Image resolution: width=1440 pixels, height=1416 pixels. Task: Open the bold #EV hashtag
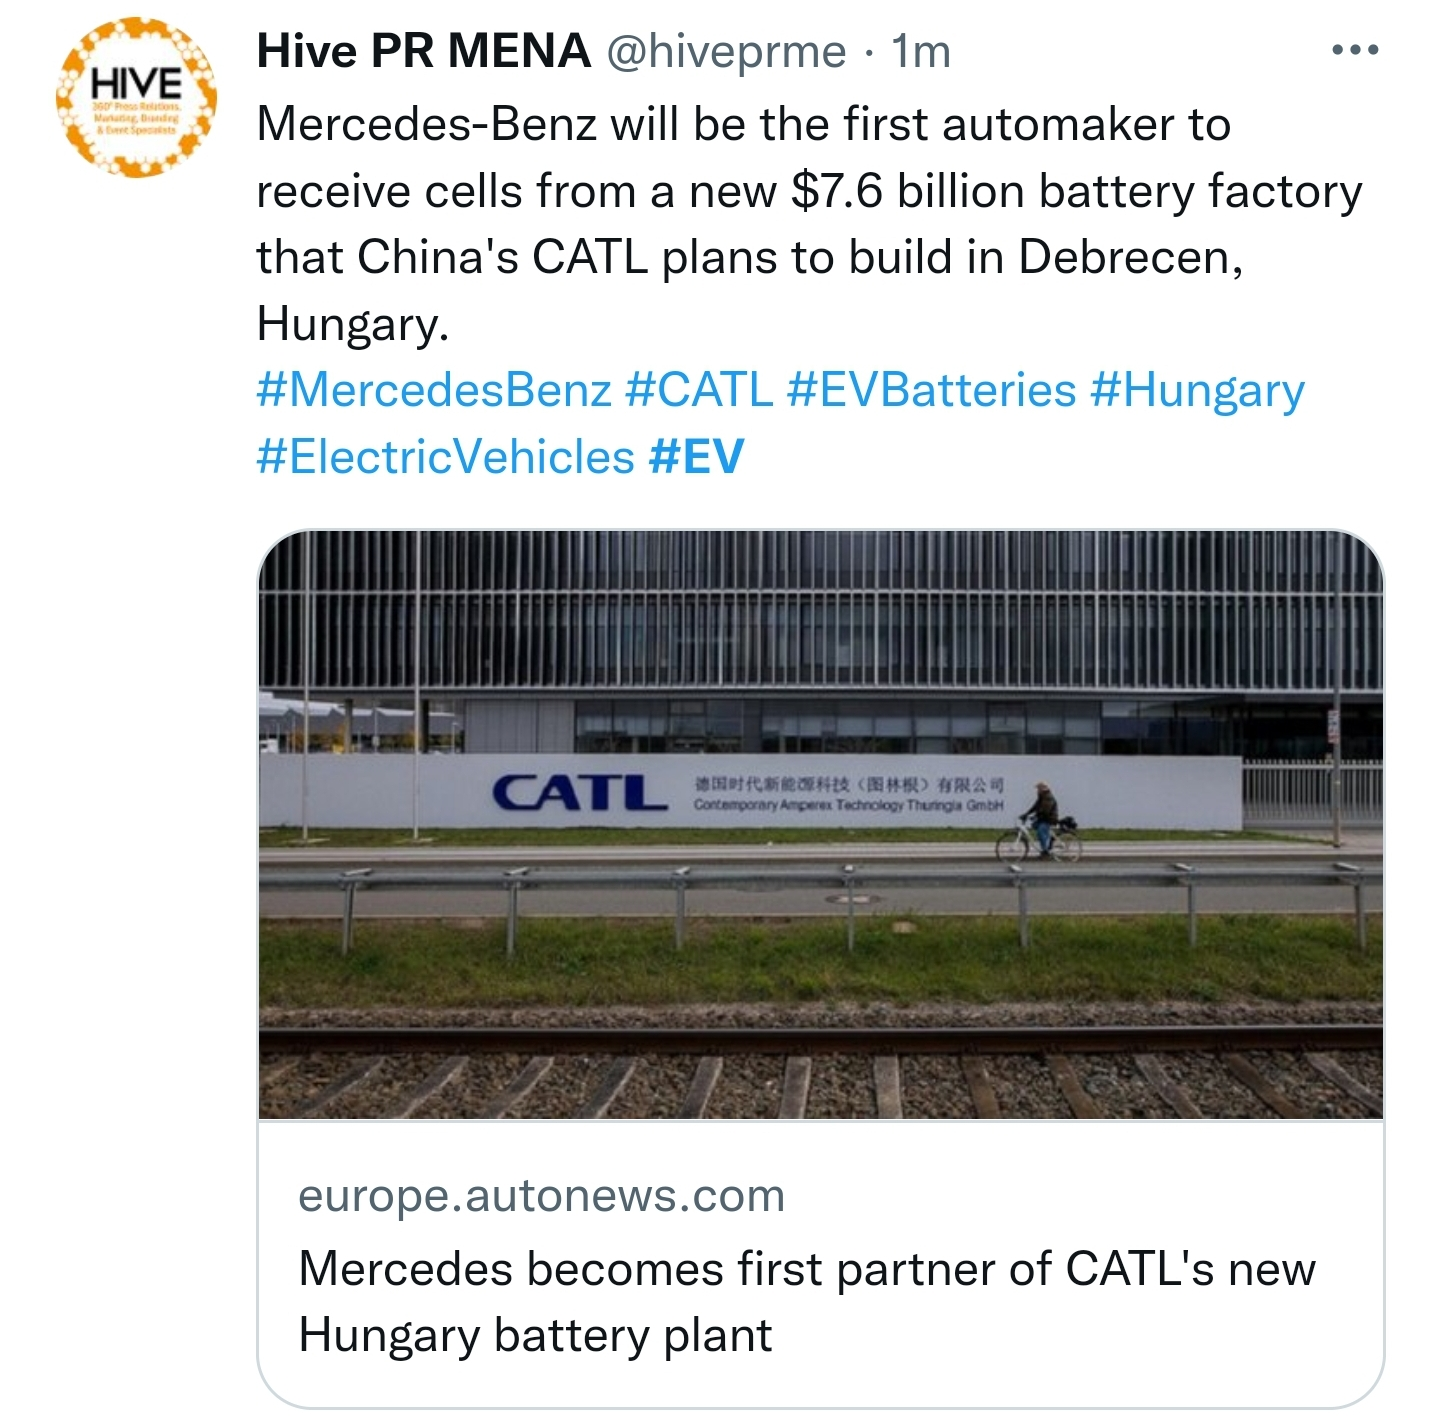[696, 457]
